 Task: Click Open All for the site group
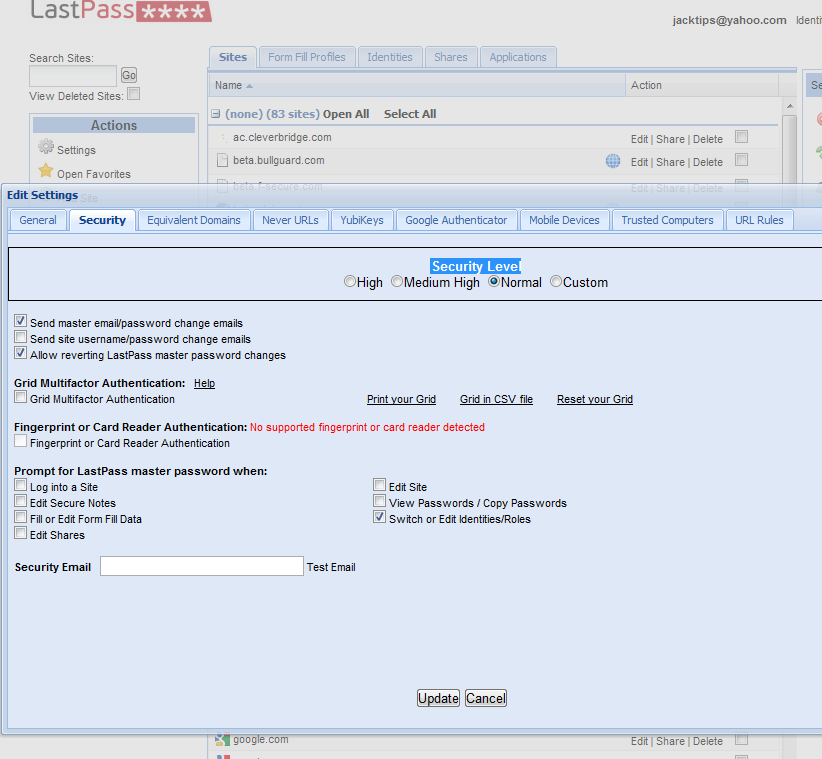pos(346,114)
